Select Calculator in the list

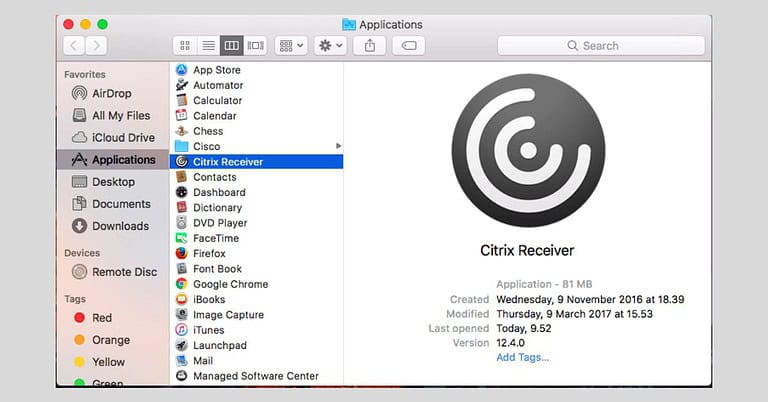tap(257, 100)
